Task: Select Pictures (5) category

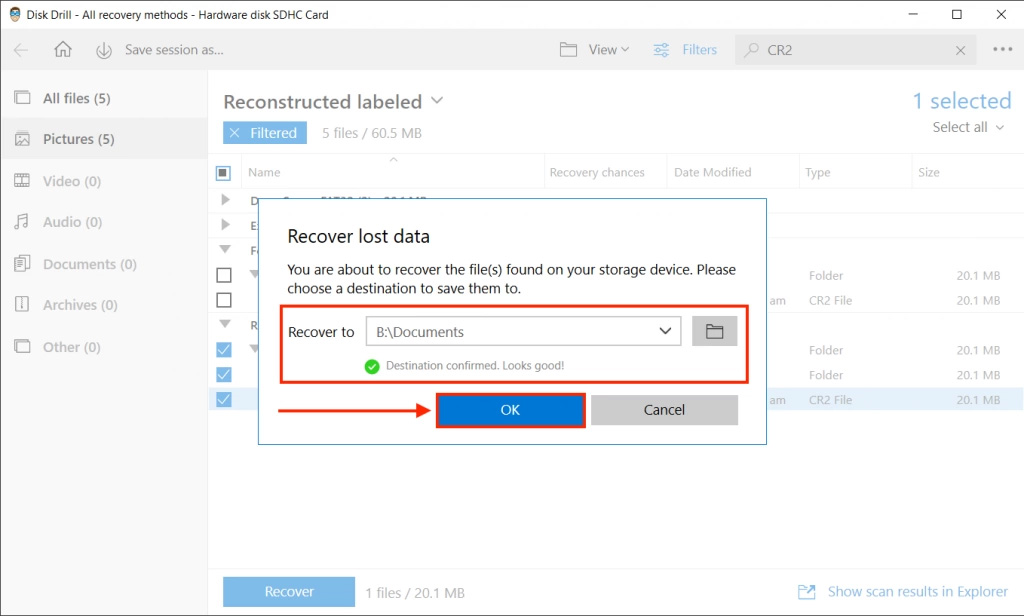Action: [x=104, y=139]
